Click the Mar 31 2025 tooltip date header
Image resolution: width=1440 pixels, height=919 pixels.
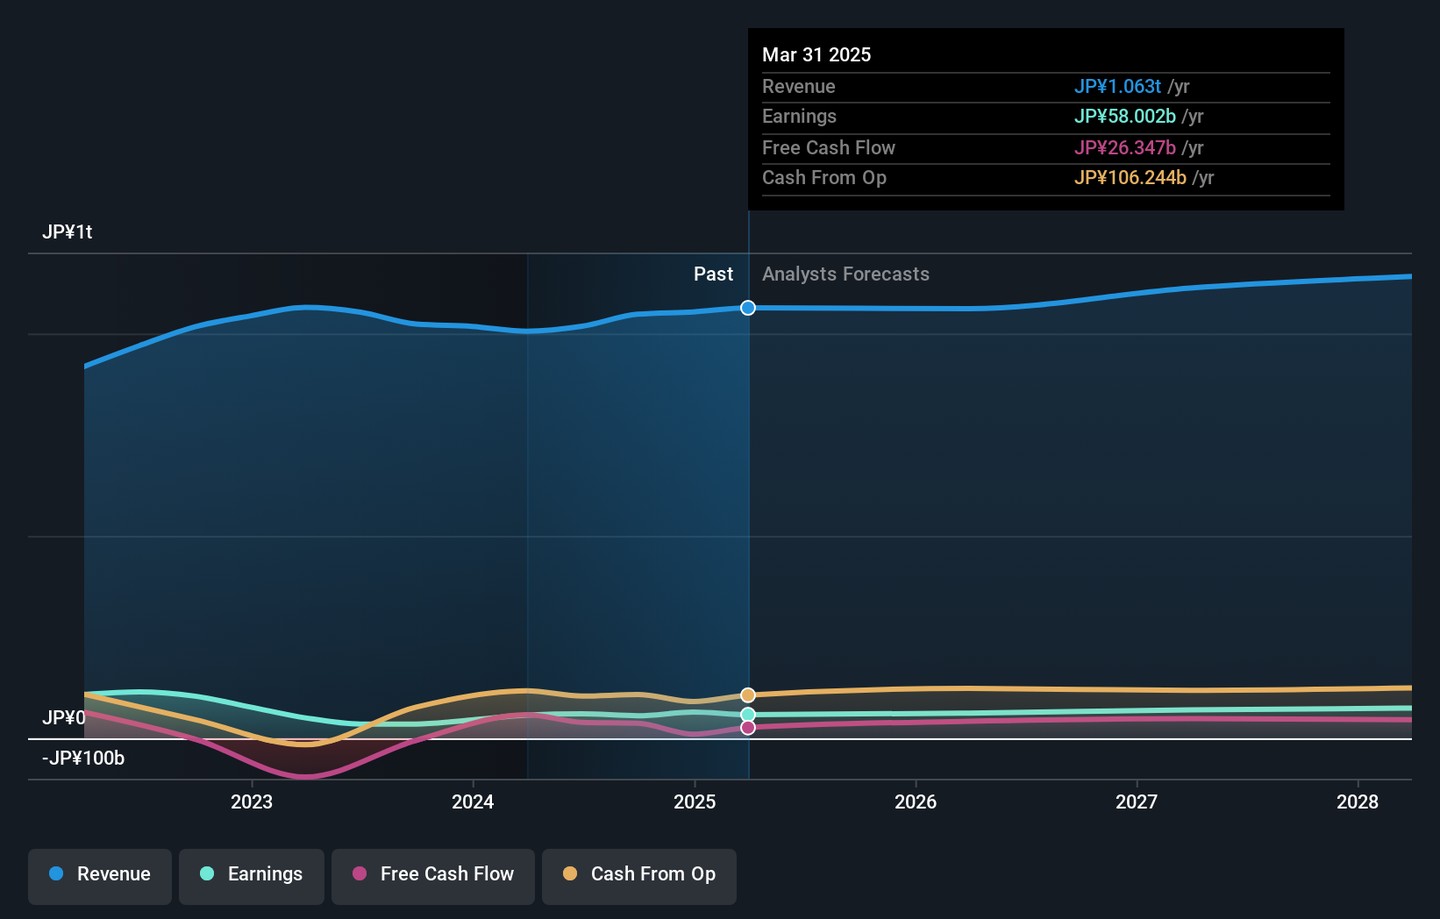click(816, 55)
